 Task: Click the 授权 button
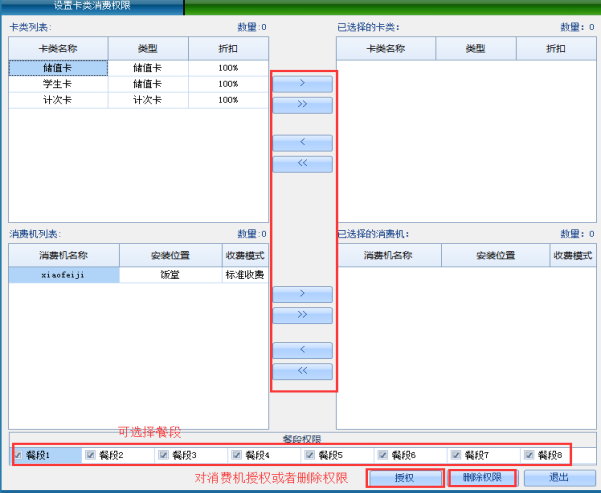tap(405, 478)
